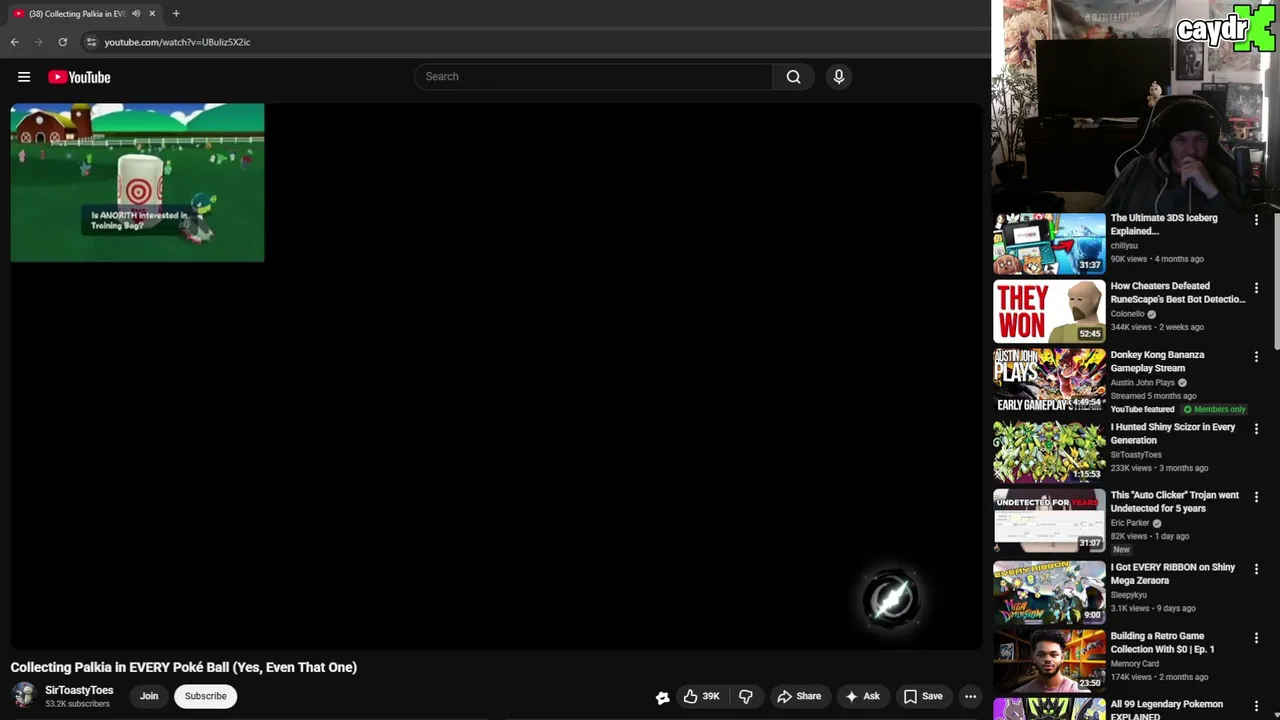Image resolution: width=1280 pixels, height=720 pixels.
Task: Open the YouTube guide hamburger menu
Action: click(24, 77)
